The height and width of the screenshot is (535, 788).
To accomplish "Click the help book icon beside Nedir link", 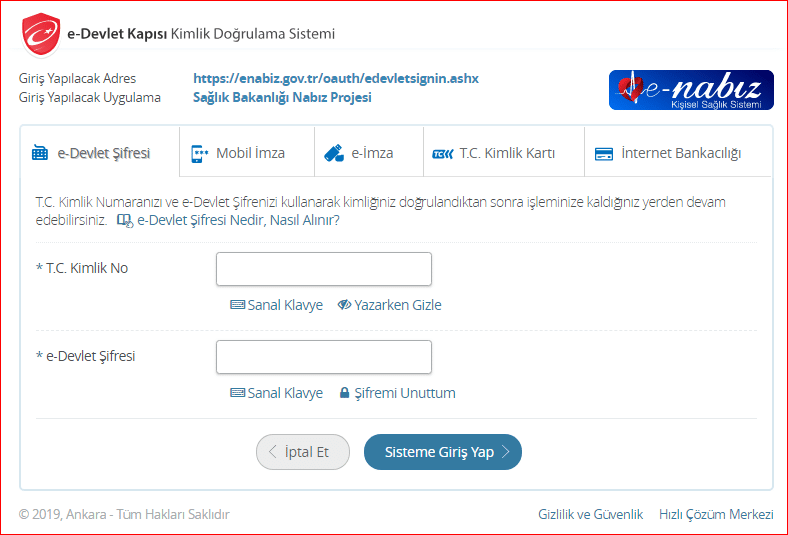I will 125,221.
